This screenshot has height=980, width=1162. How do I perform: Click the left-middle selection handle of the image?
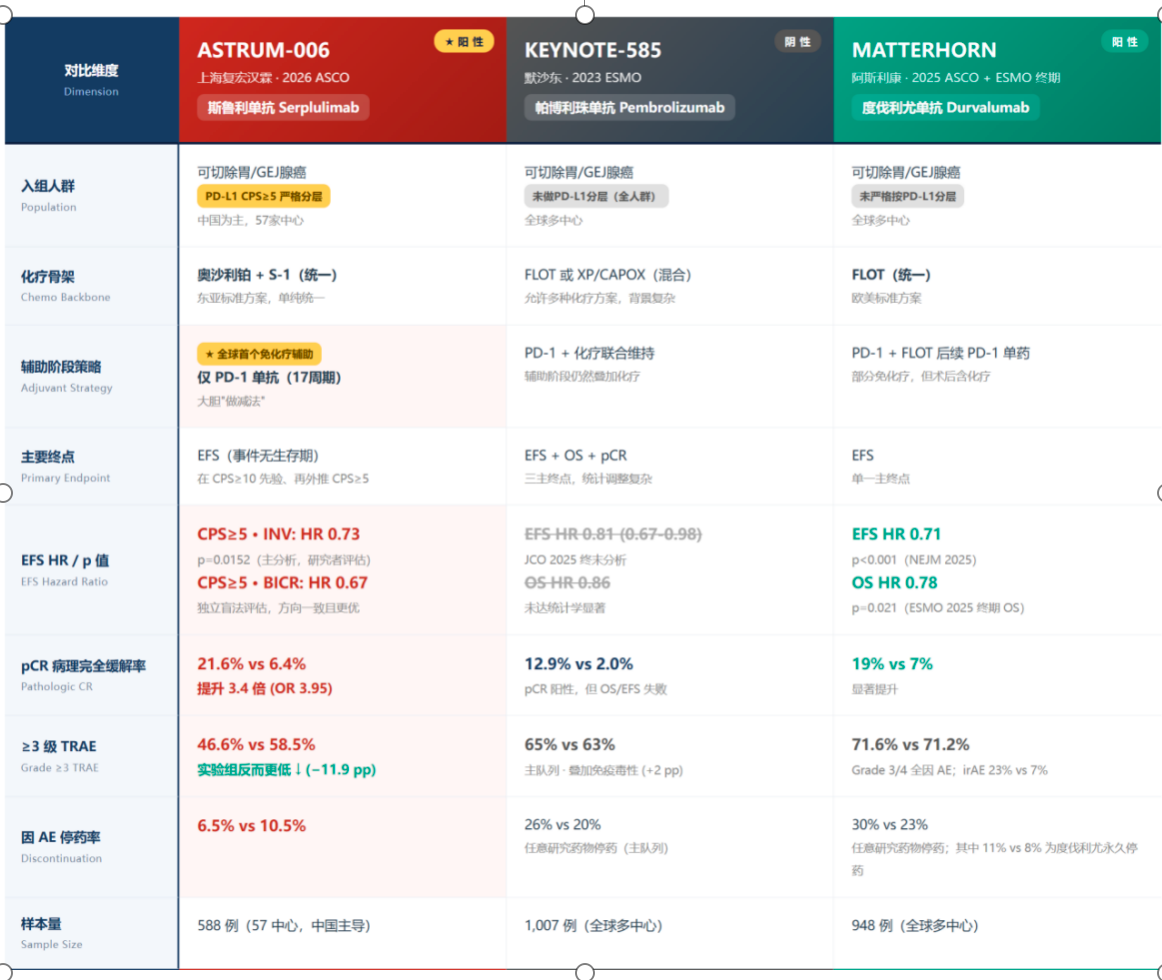pyautogui.click(x=4, y=493)
